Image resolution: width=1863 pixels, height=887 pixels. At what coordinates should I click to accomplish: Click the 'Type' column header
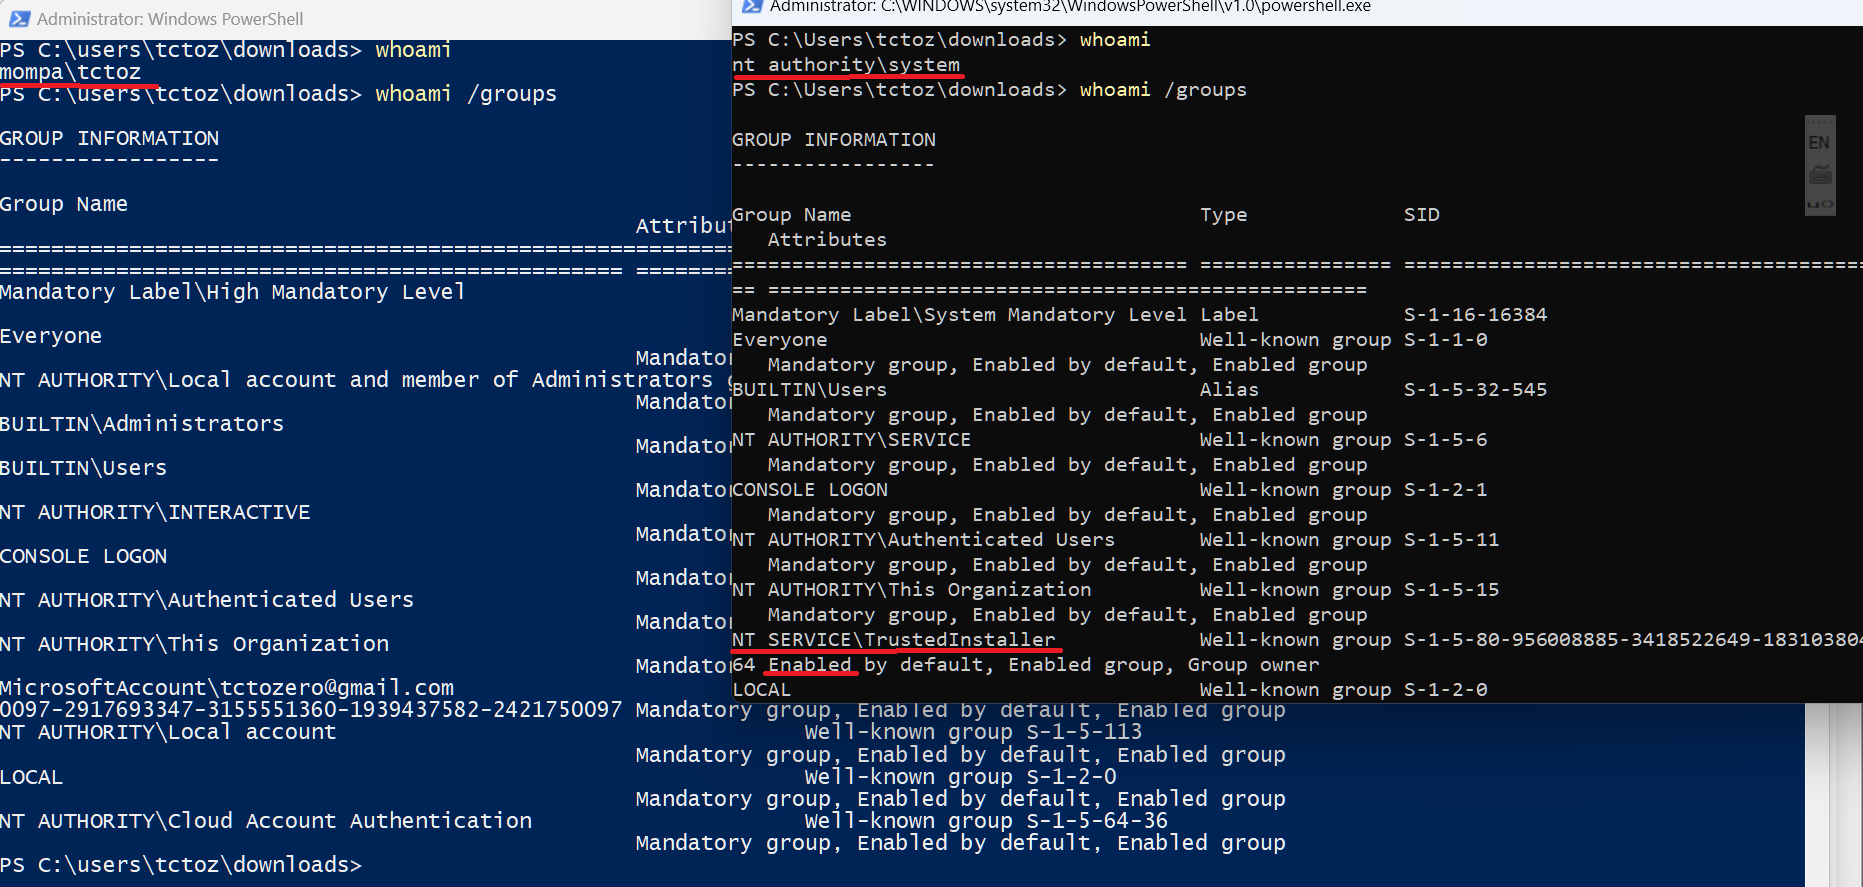1224,215
